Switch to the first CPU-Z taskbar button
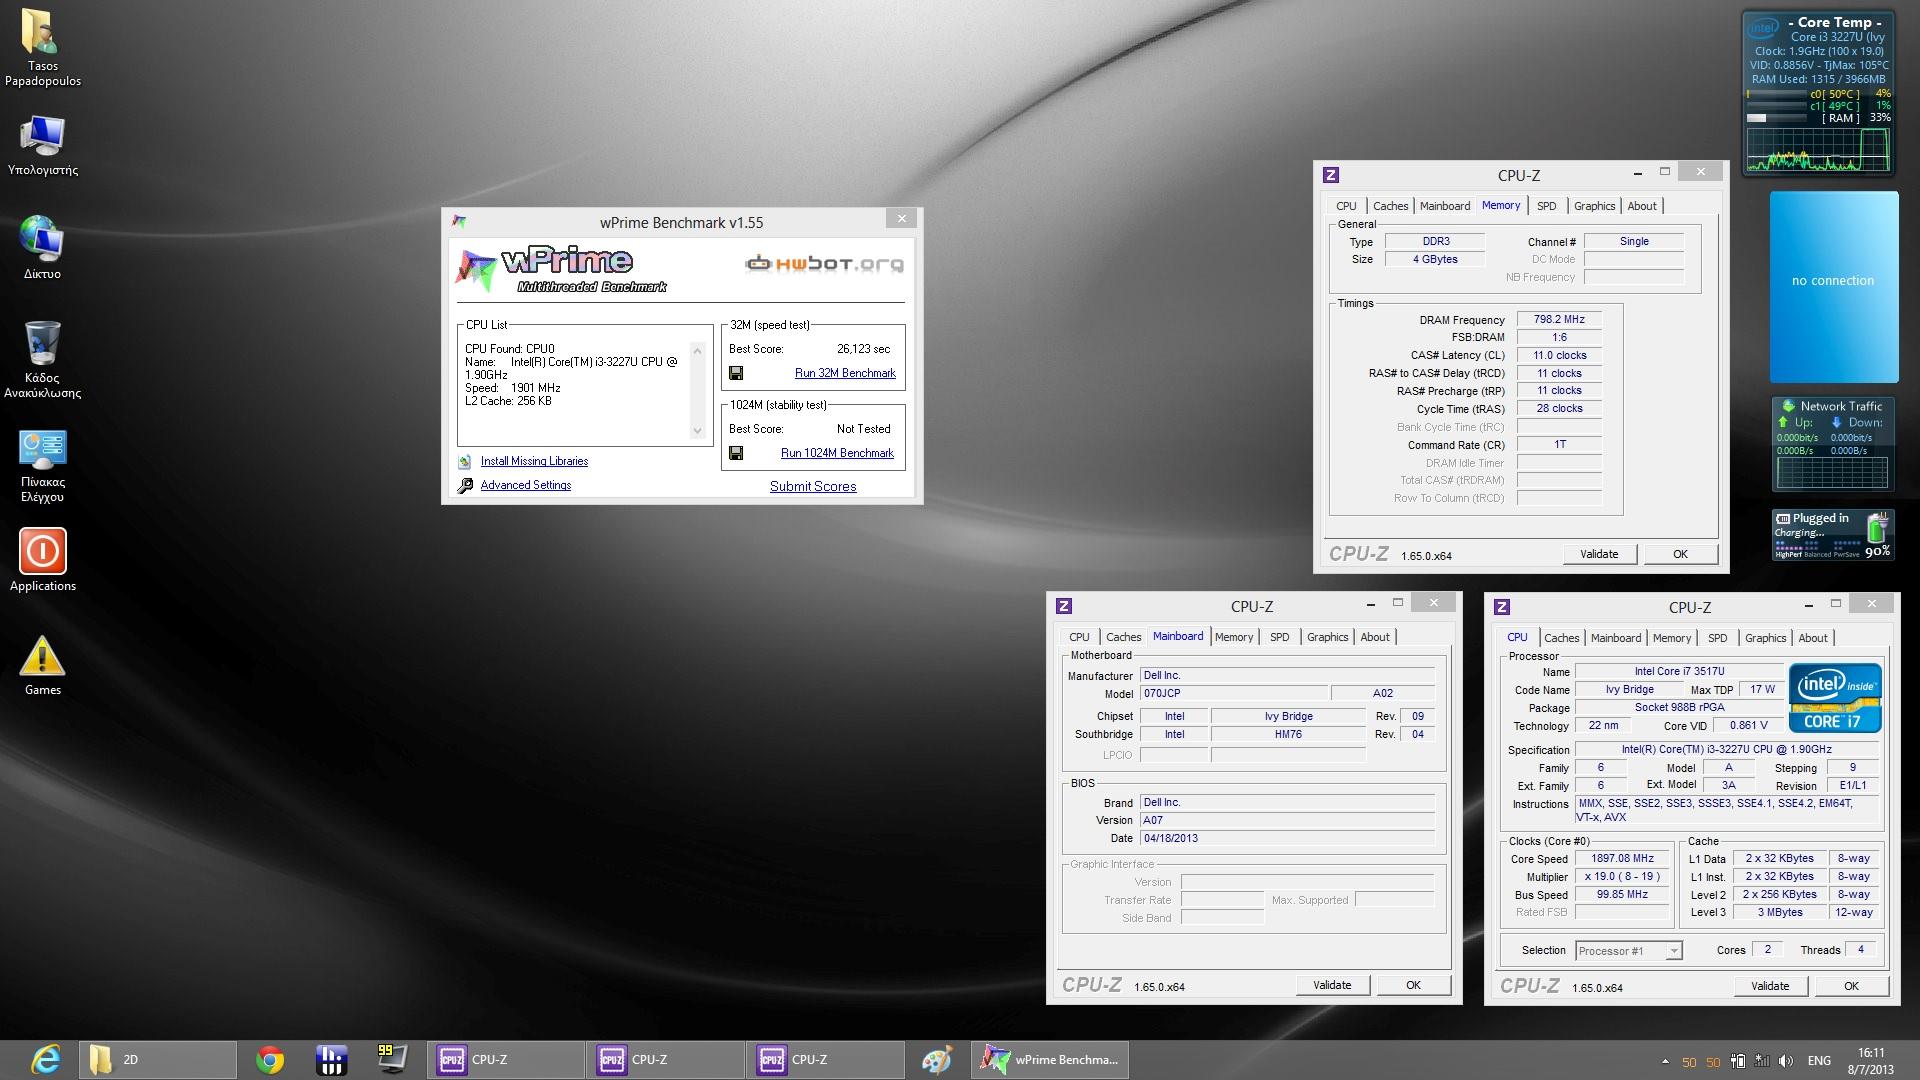1920x1080 pixels. point(505,1059)
